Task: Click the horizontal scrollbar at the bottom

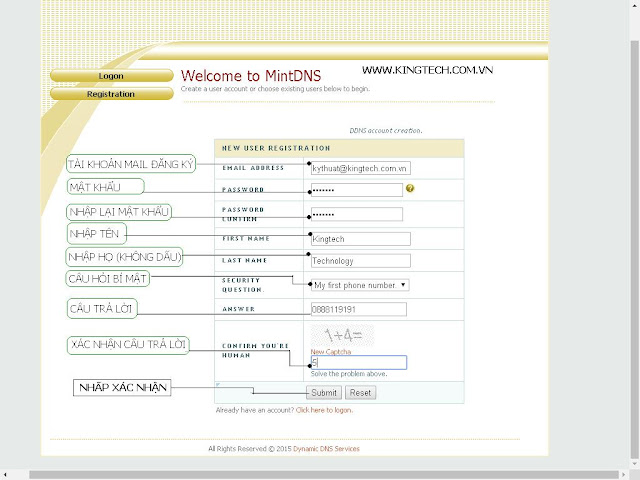Action: 324,474
